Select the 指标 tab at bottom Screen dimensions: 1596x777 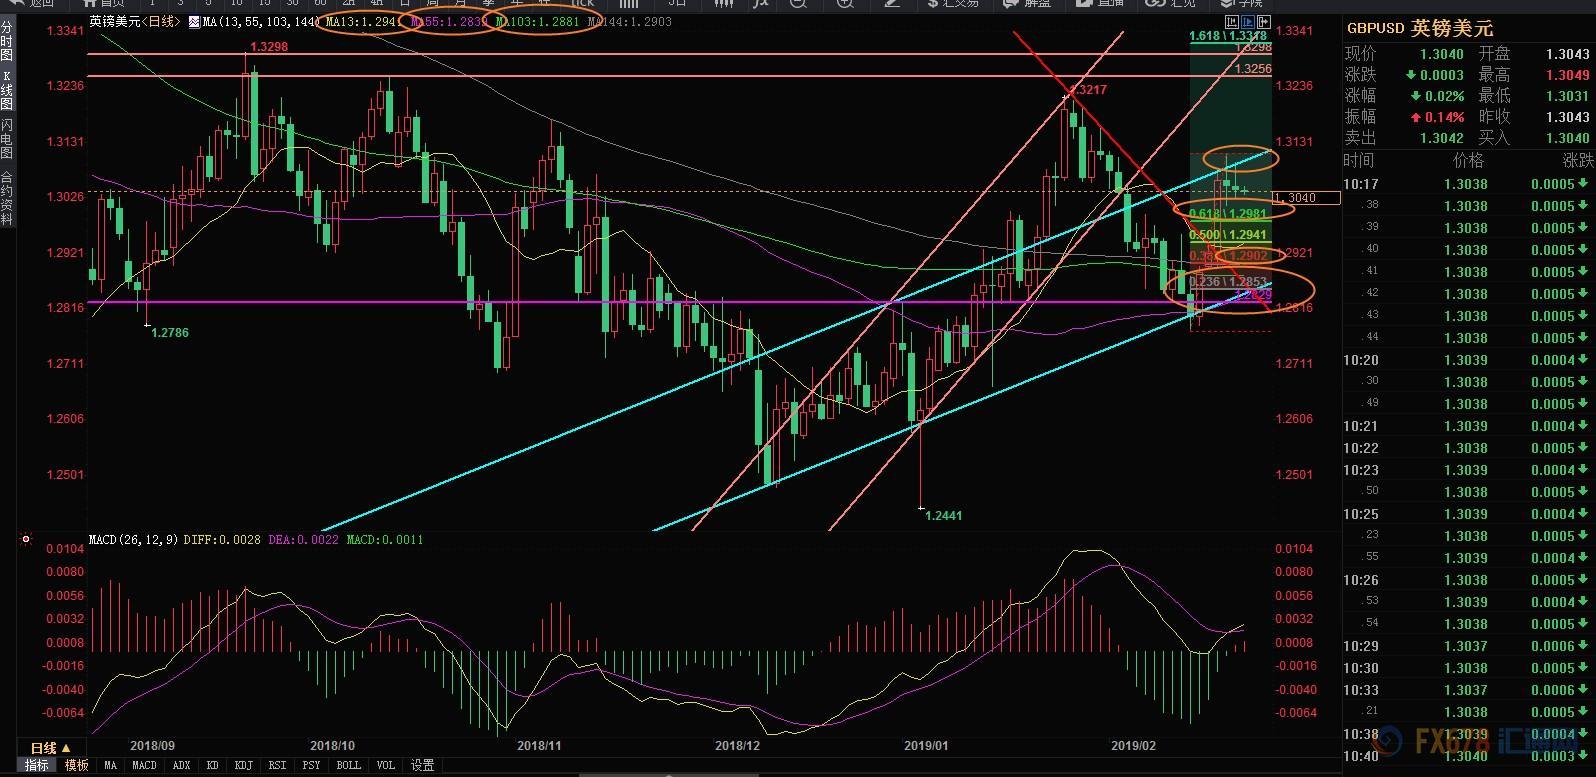[x=36, y=765]
